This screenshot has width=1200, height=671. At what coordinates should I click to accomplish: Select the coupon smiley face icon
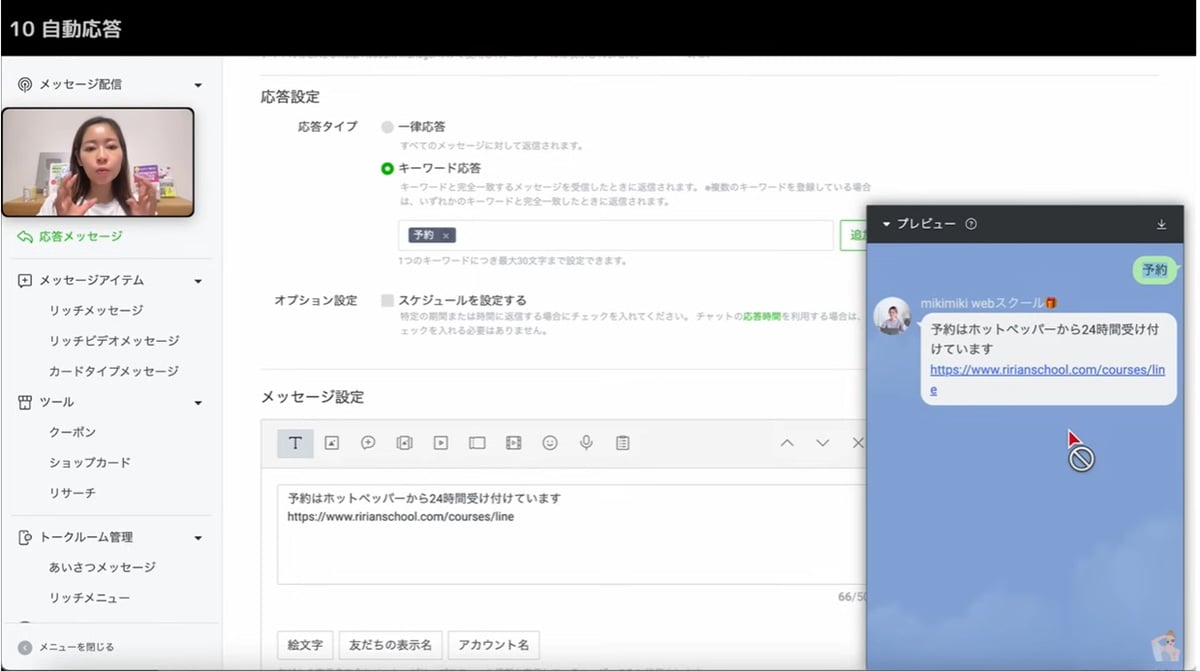click(x=550, y=443)
